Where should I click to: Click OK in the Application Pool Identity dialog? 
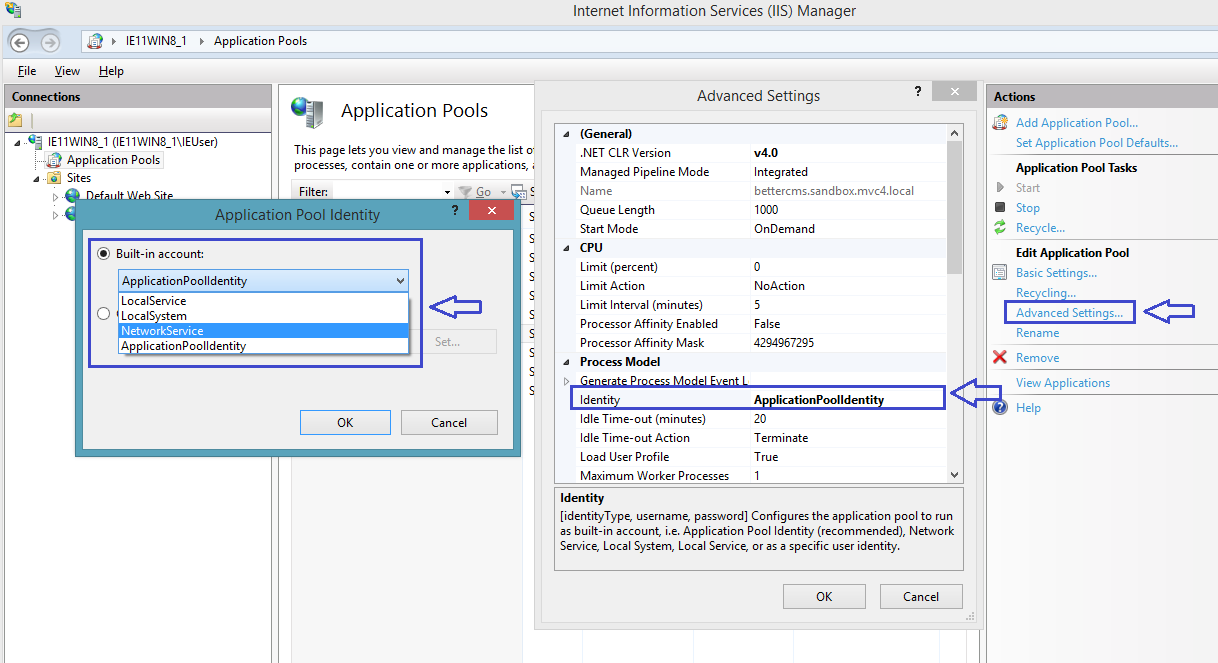tap(344, 422)
